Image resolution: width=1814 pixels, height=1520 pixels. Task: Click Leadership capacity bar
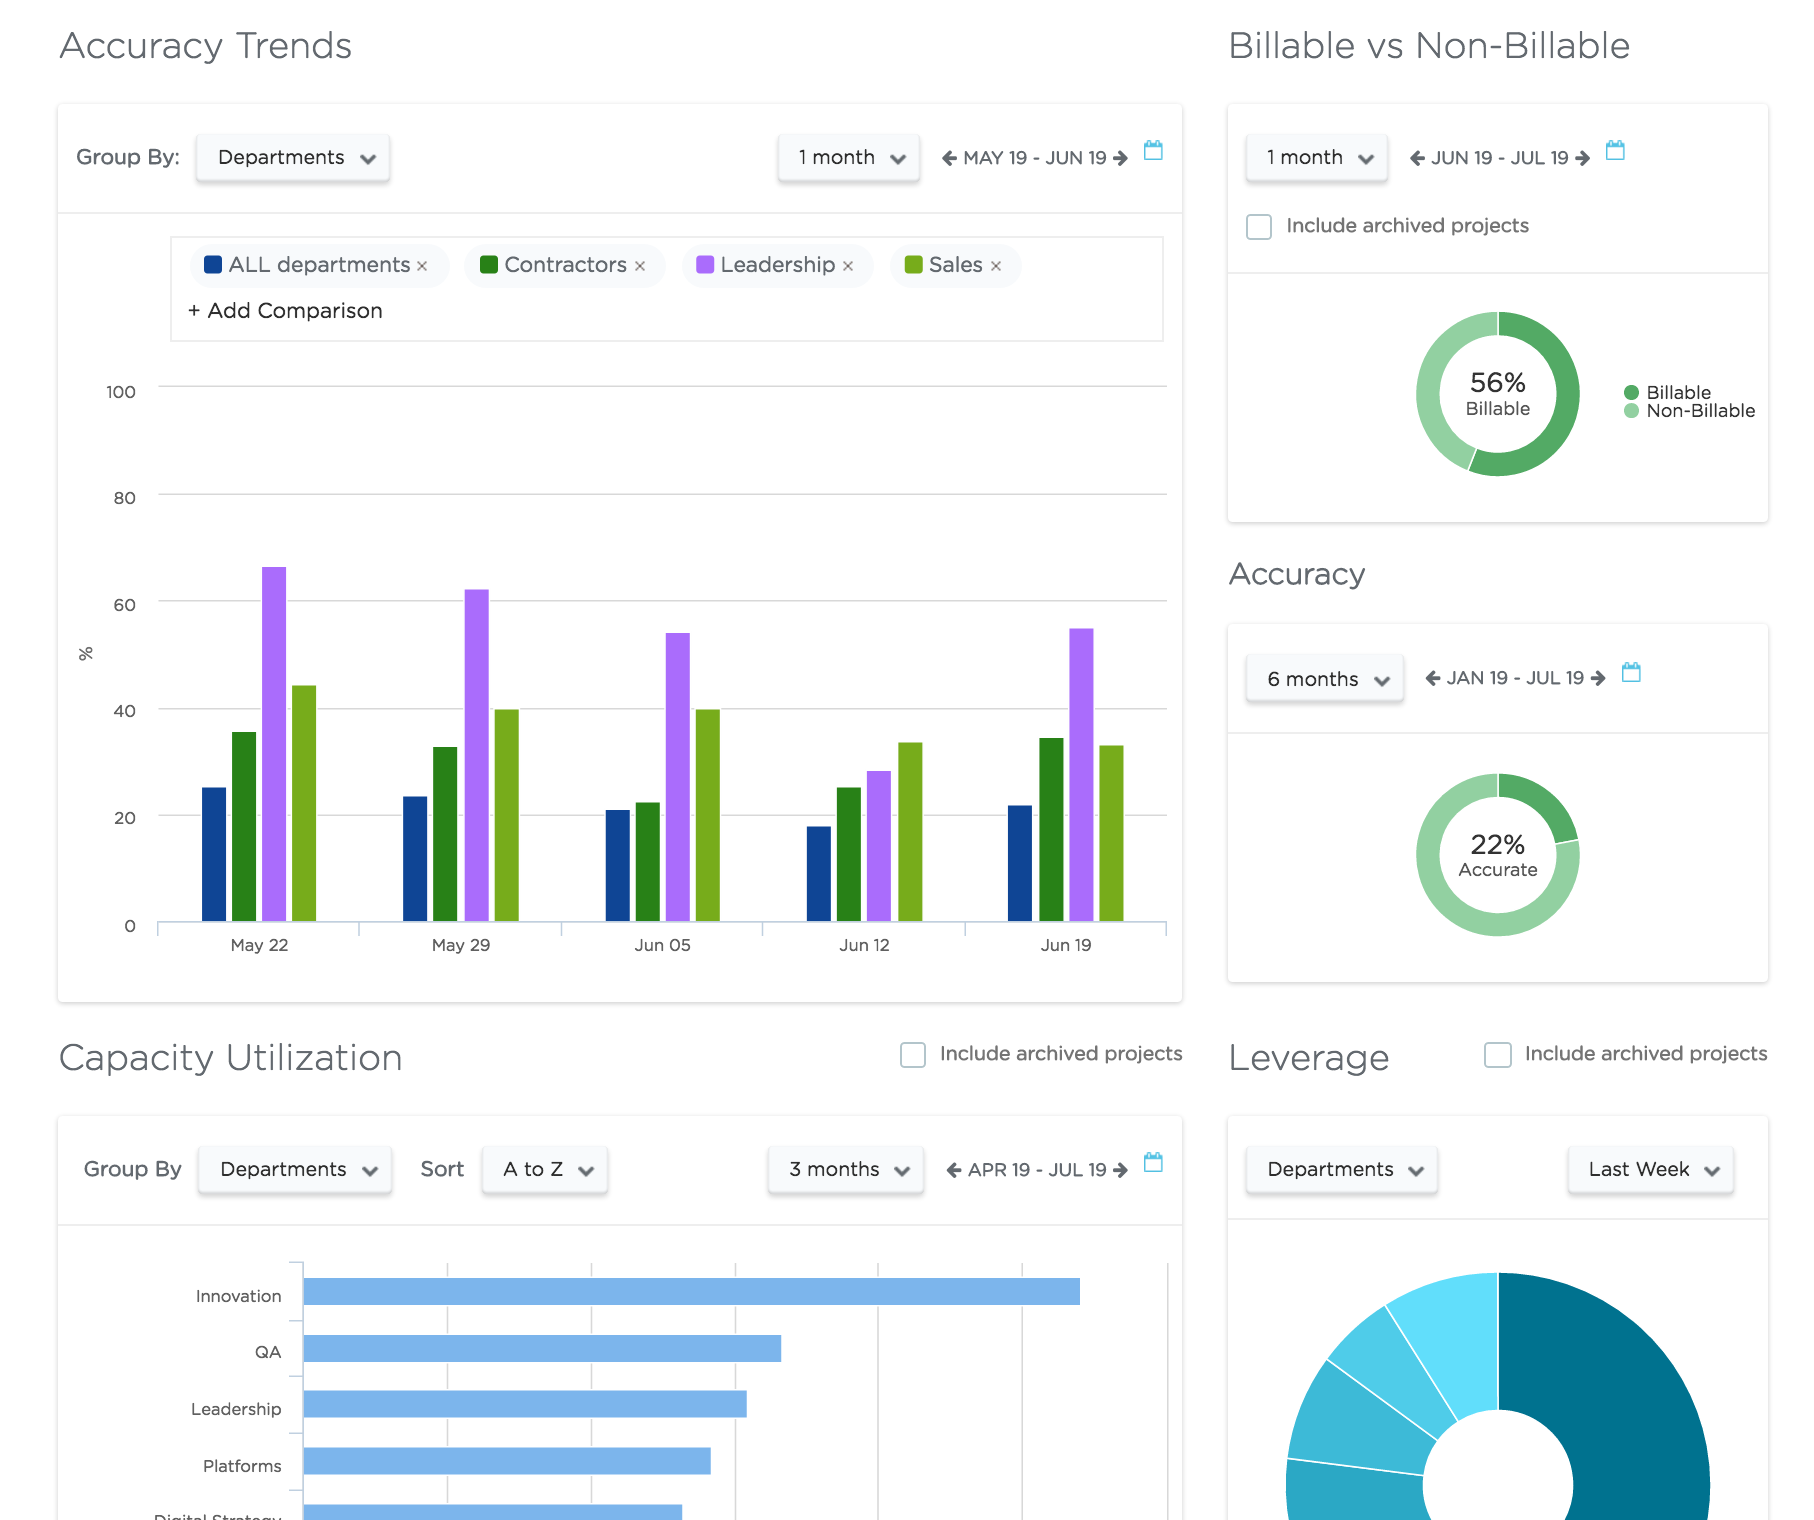click(525, 1405)
